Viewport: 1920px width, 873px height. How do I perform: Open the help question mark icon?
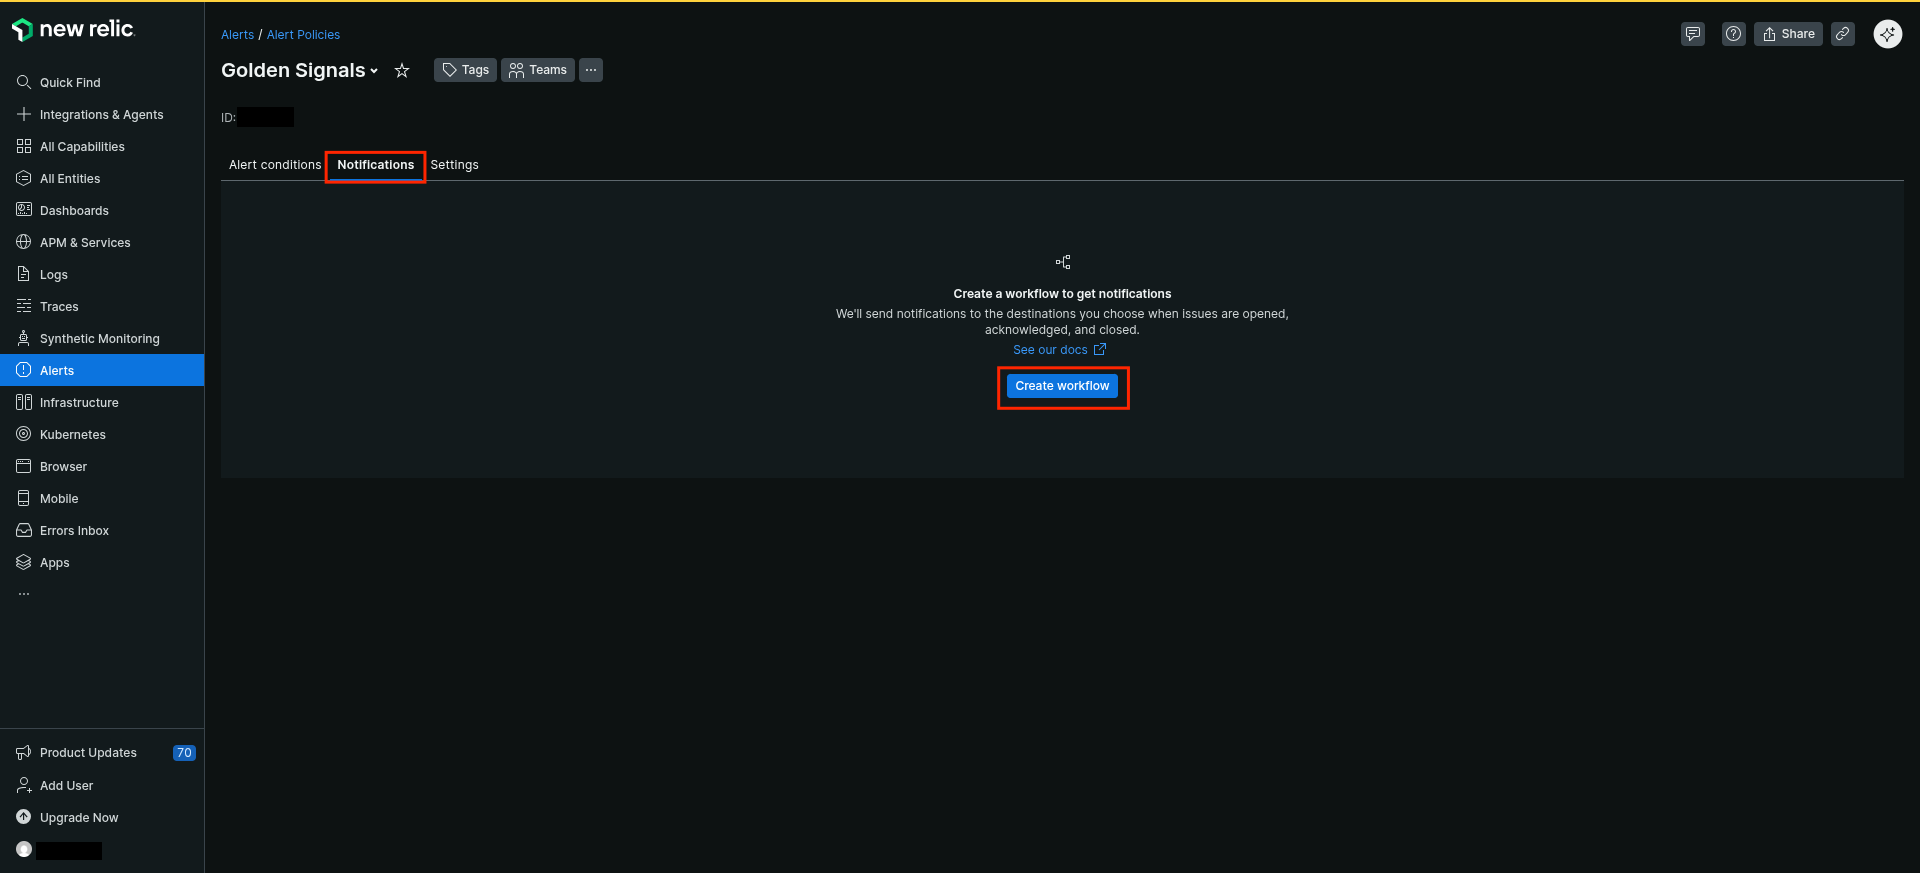point(1733,34)
